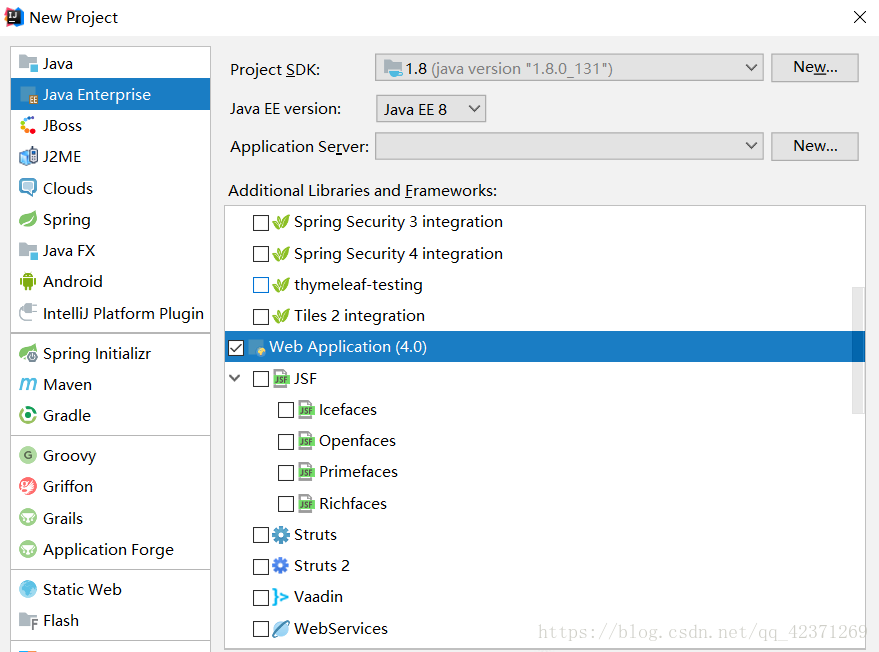Click the thymeleaf-testing leaf icon
879x652 pixels.
tap(281, 285)
